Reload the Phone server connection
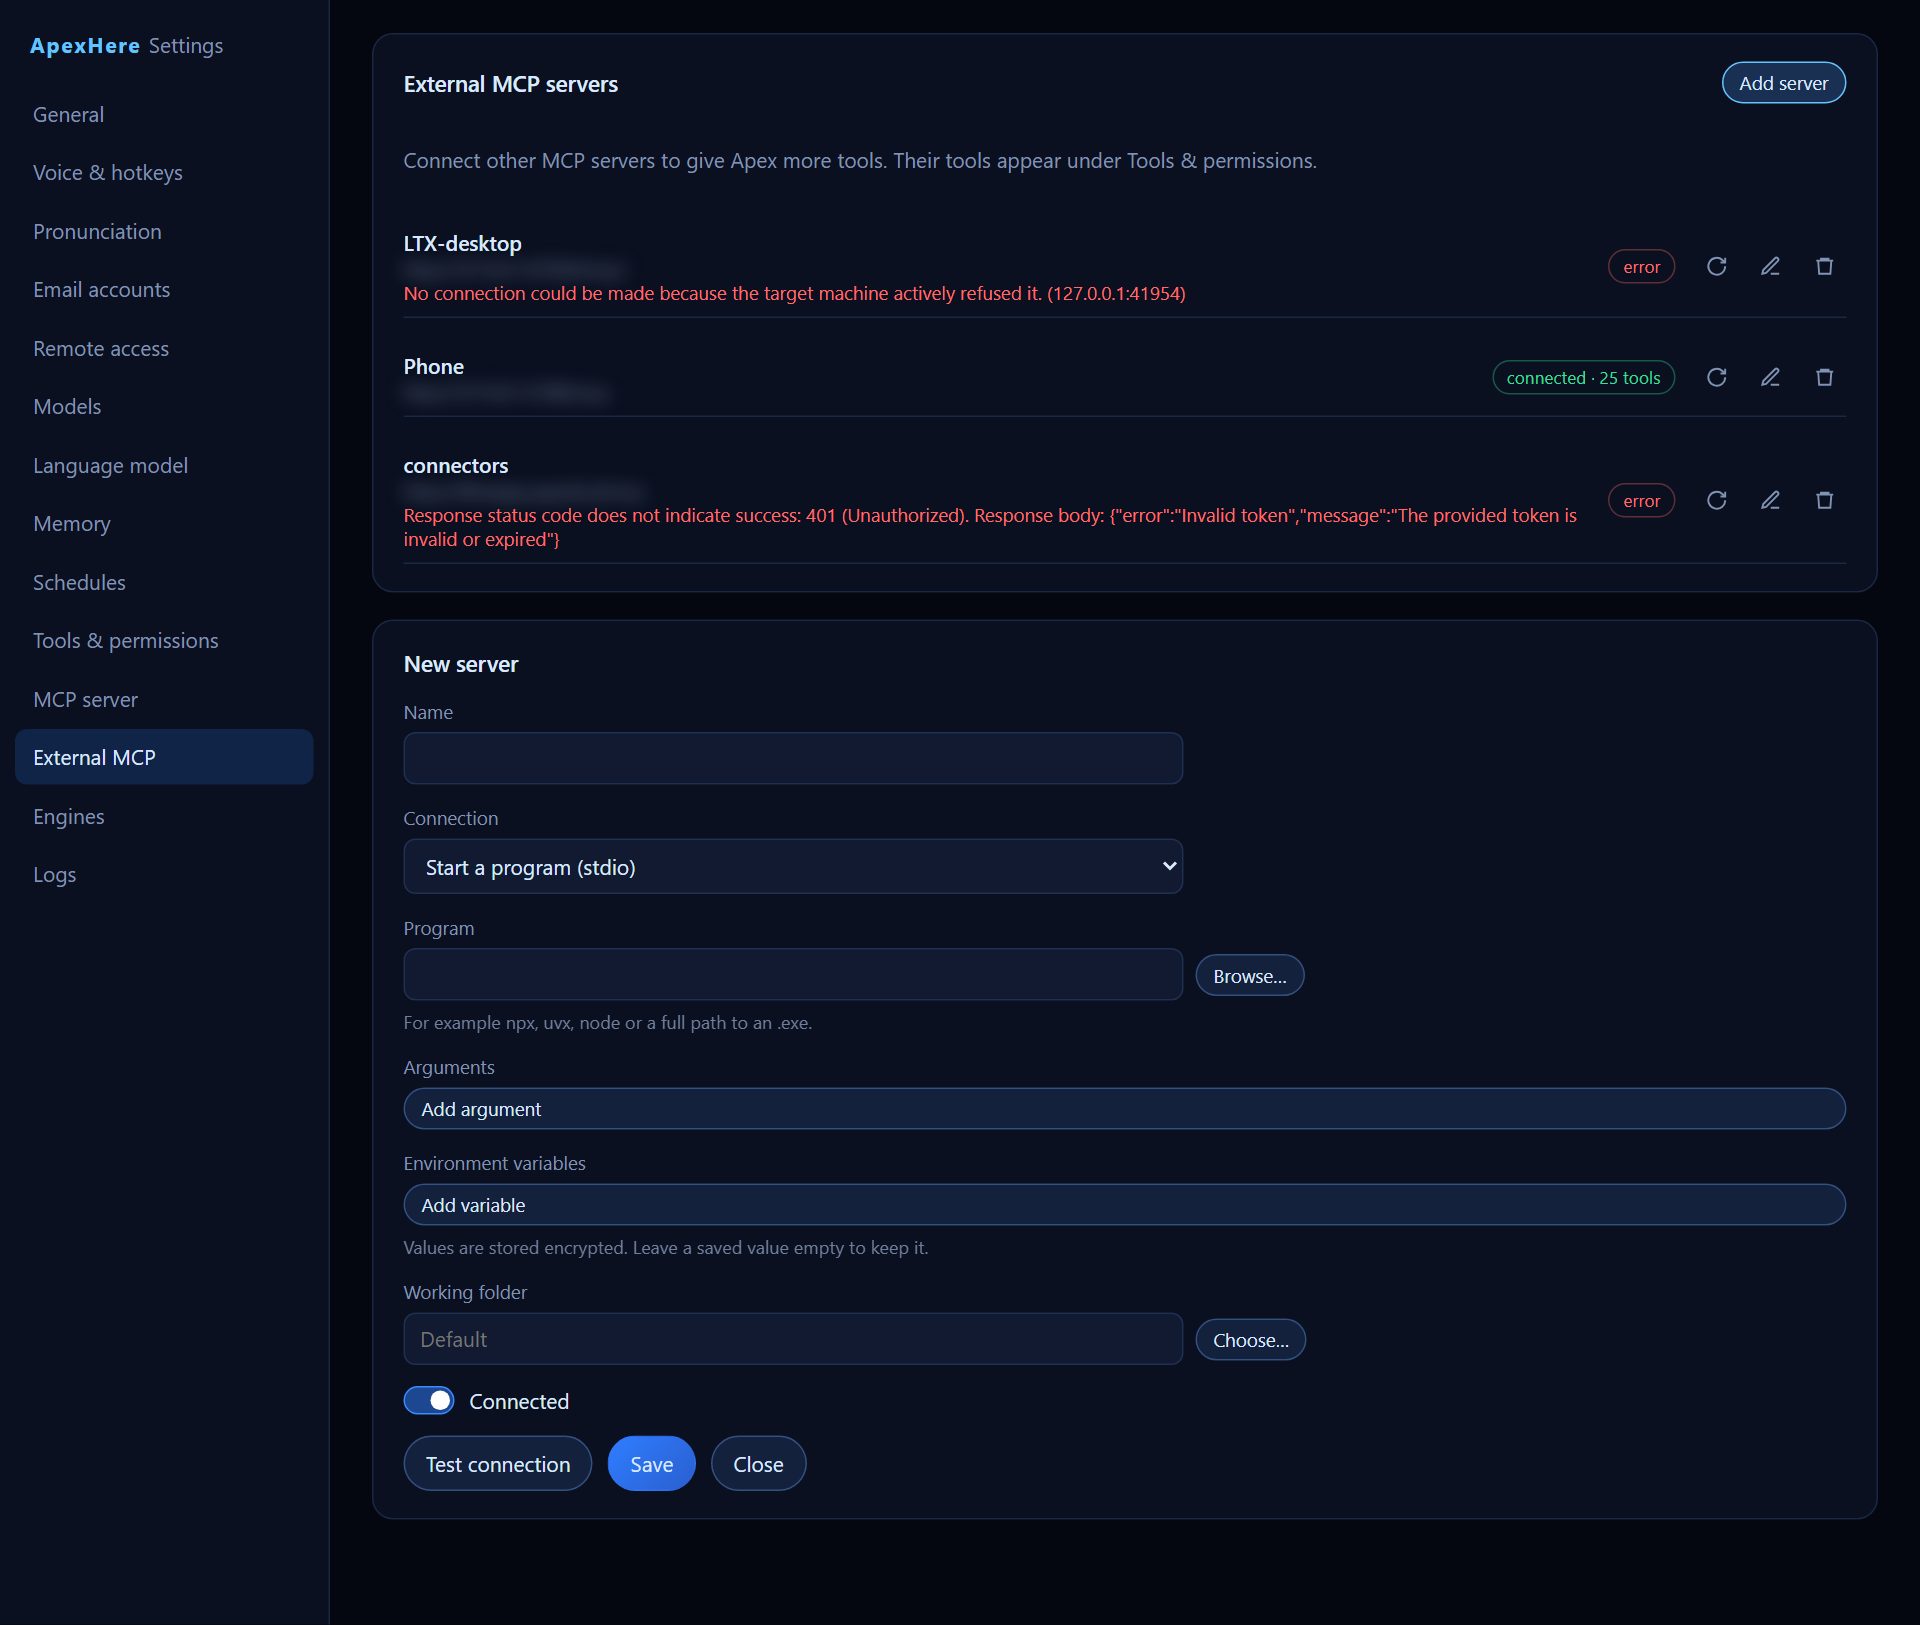 point(1716,377)
